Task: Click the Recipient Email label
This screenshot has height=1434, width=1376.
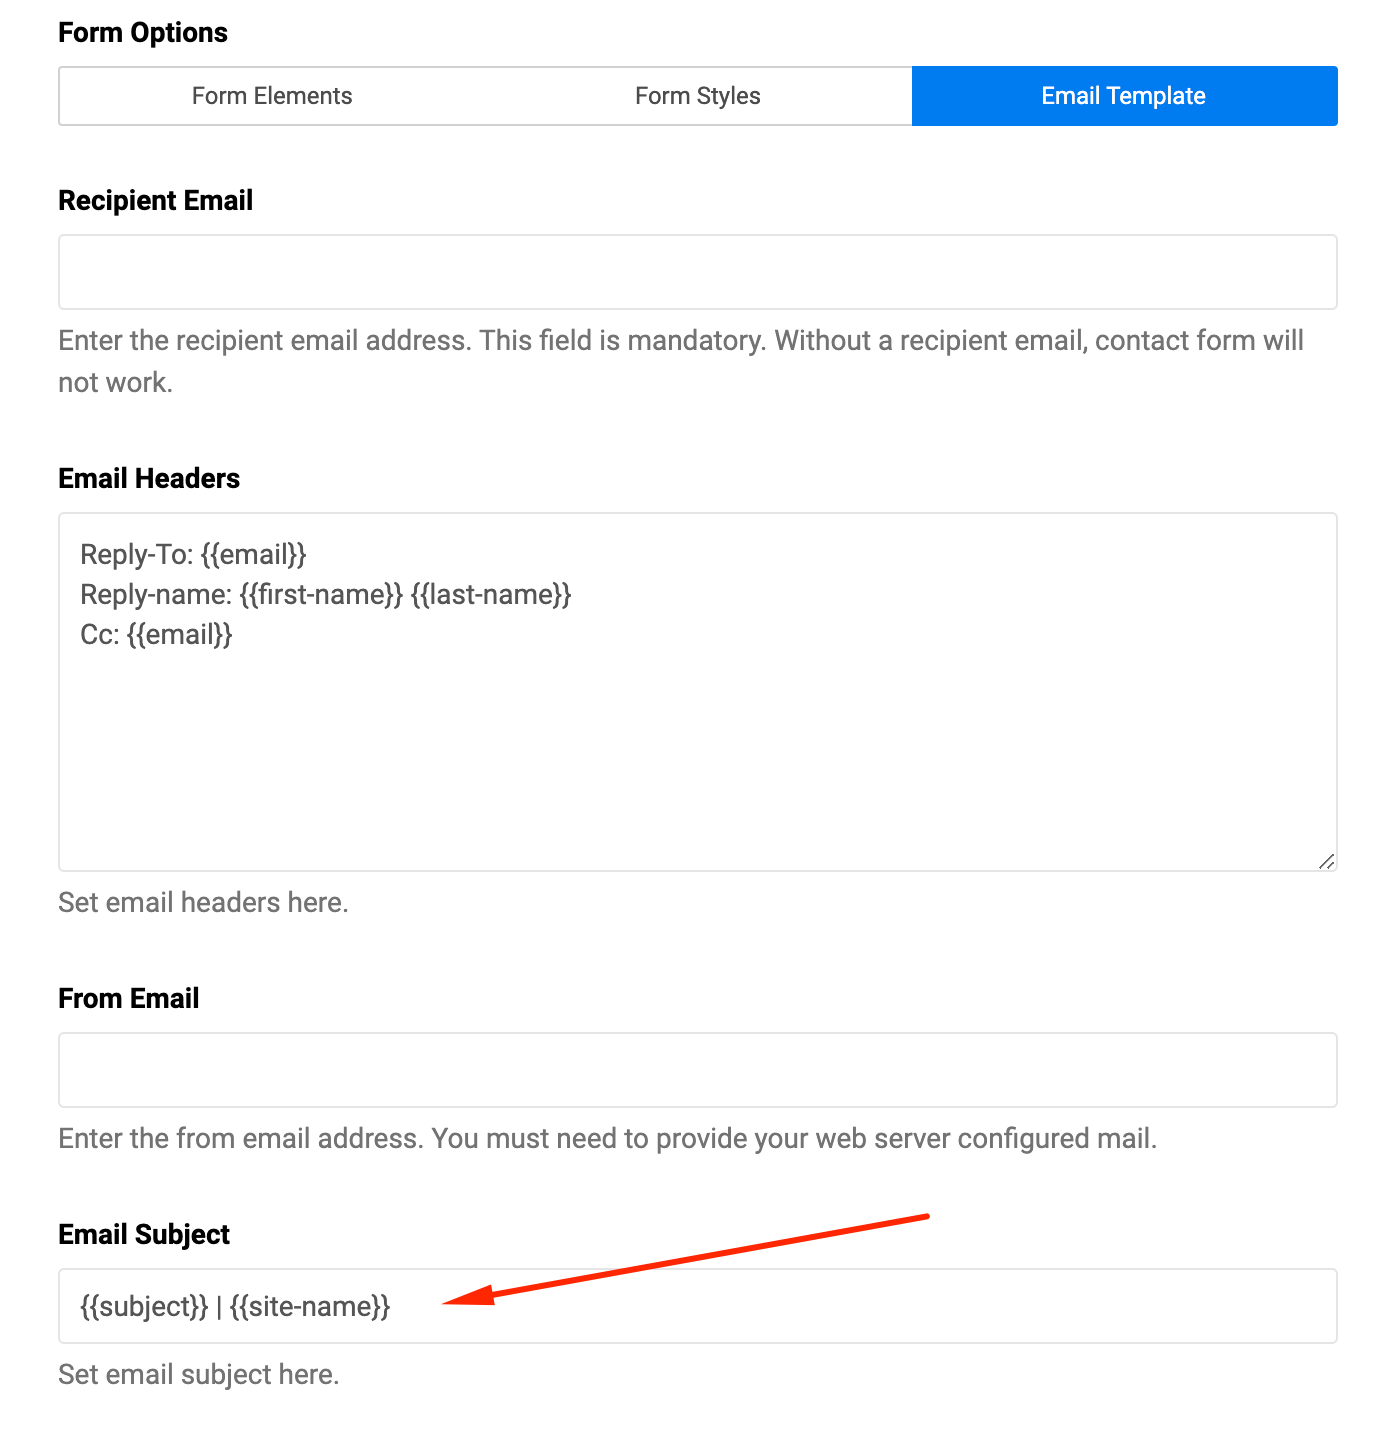Action: (155, 201)
